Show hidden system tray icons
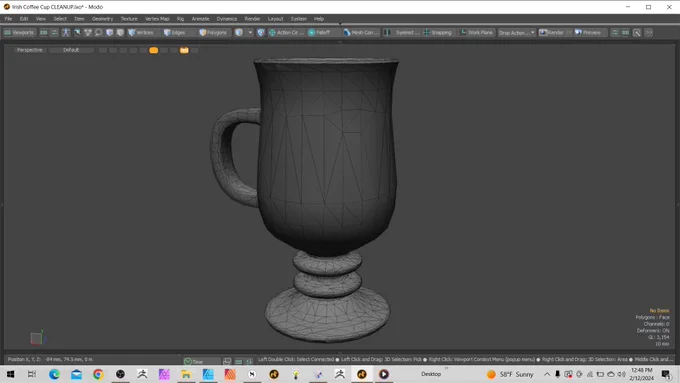 tap(547, 374)
